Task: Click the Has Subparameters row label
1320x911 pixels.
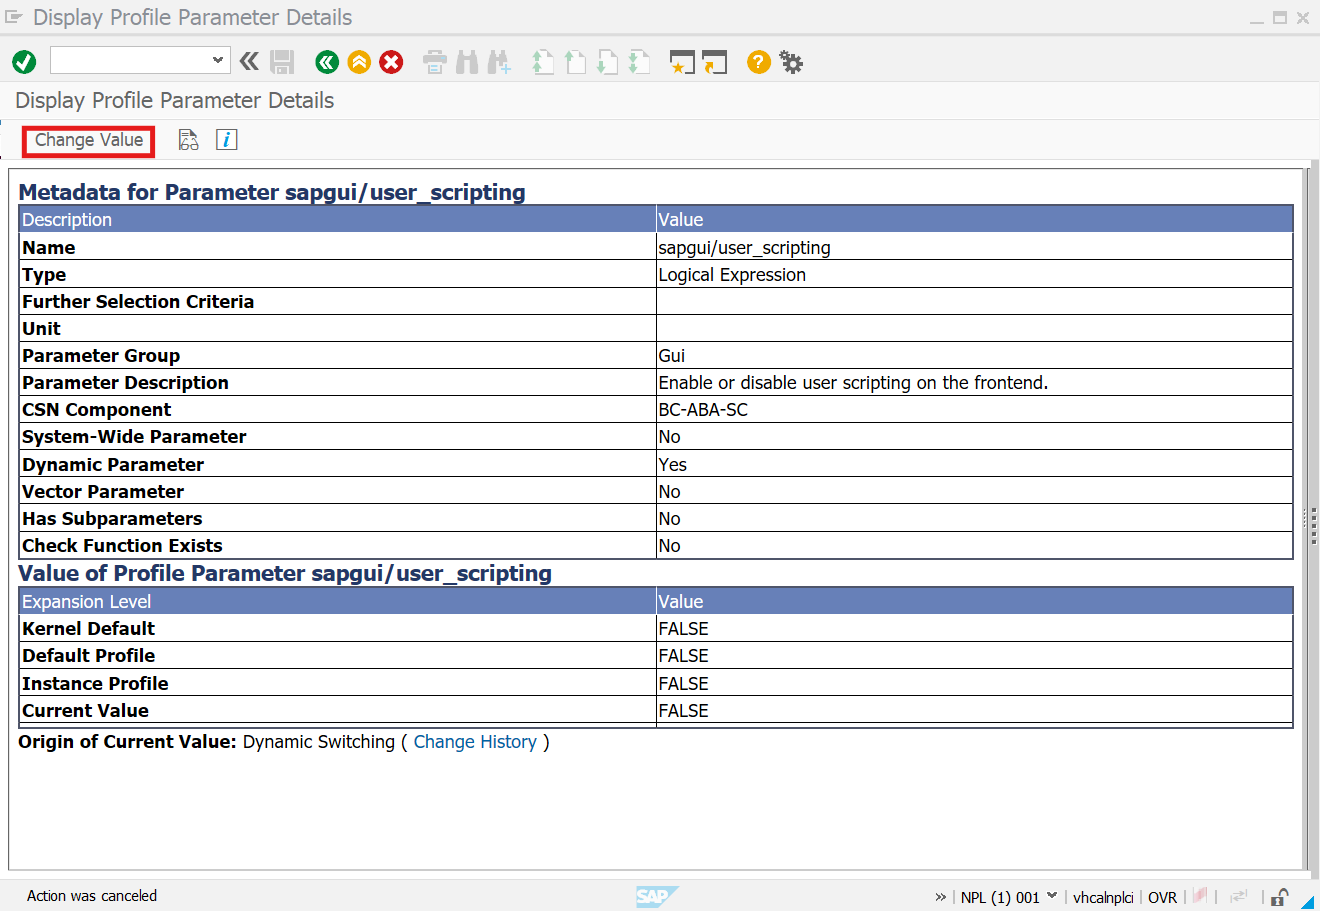Action: [x=112, y=519]
